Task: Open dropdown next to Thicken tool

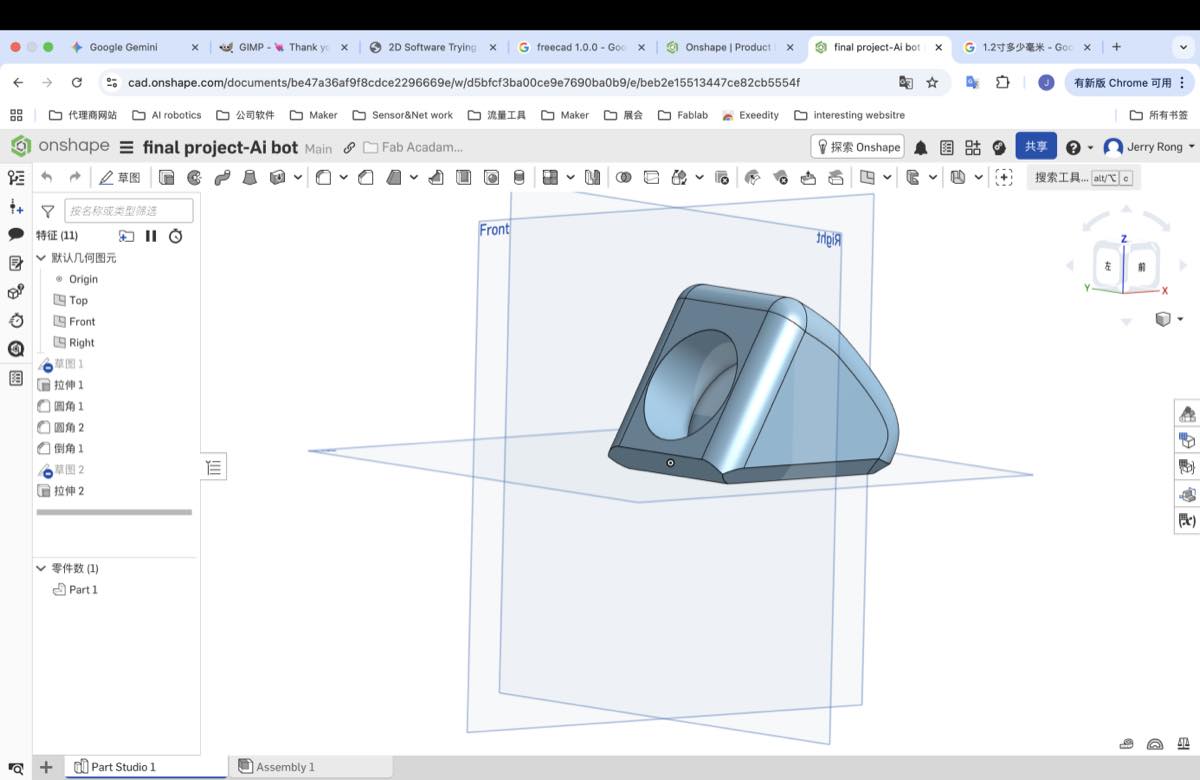Action: [298, 178]
